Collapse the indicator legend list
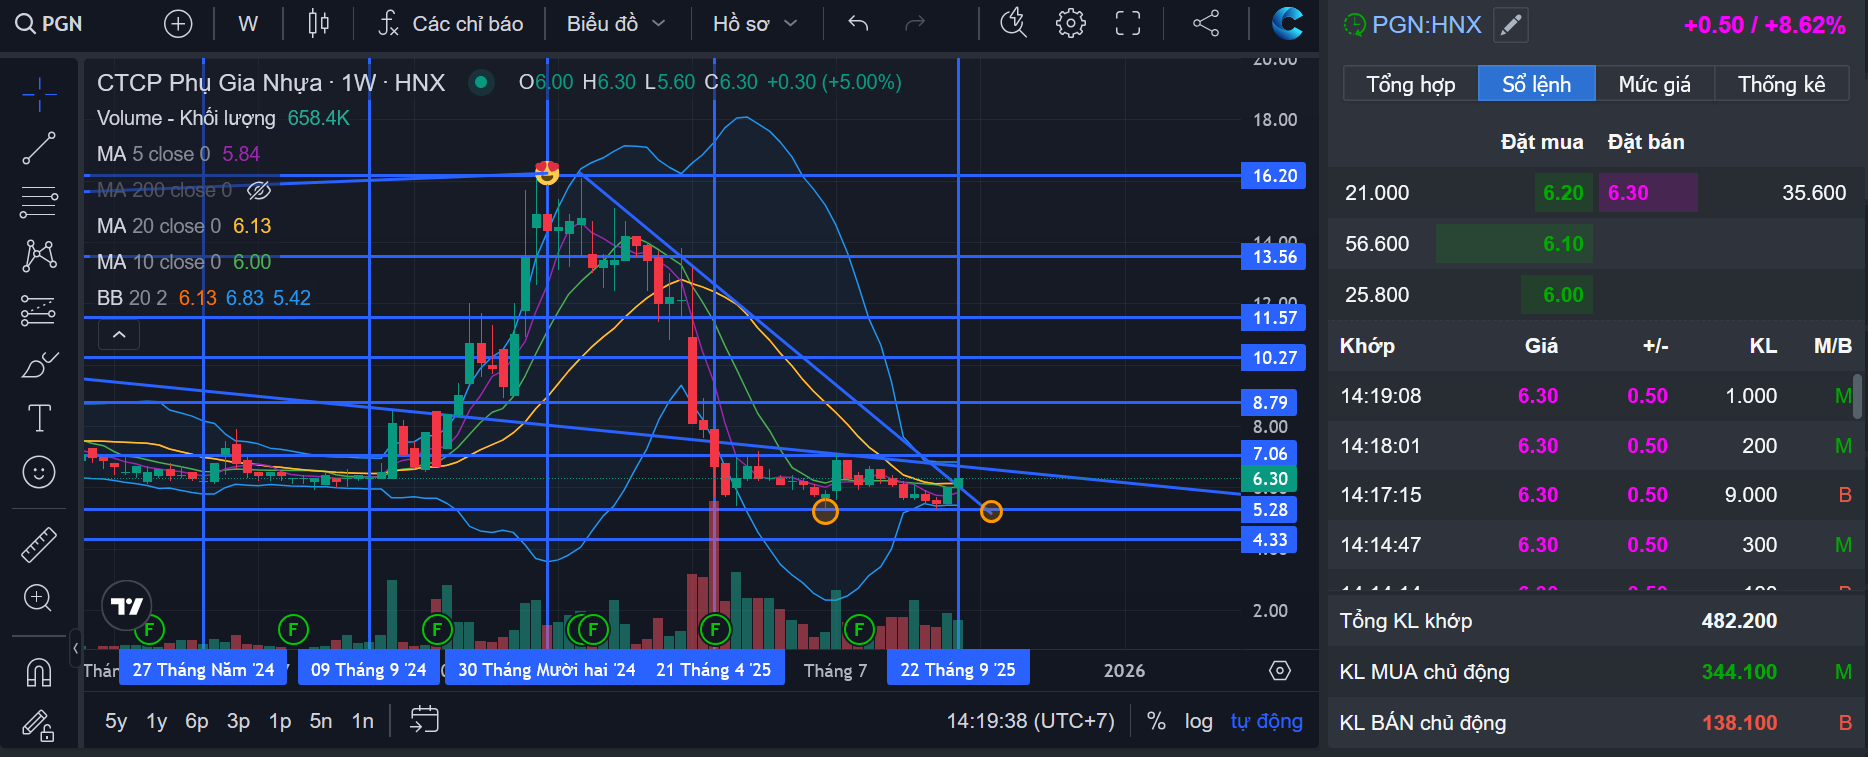Image resolution: width=1868 pixels, height=757 pixels. tap(119, 335)
